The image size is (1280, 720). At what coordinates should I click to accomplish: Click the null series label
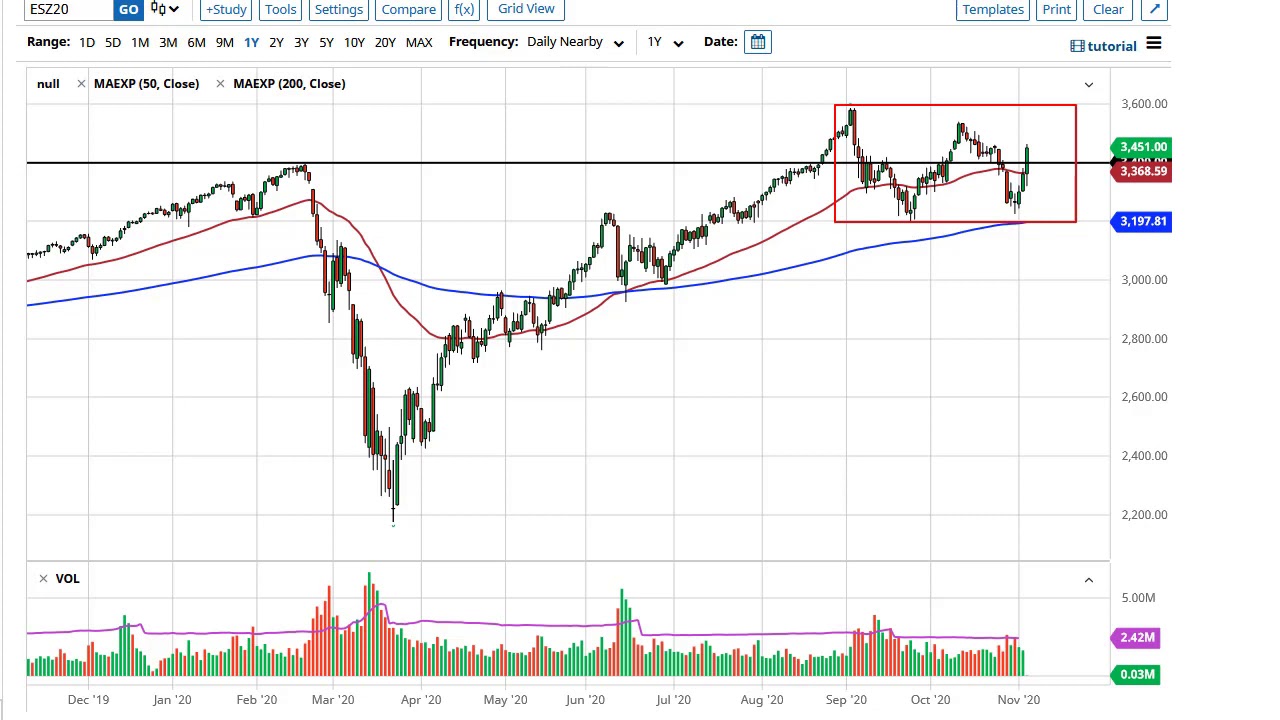[48, 84]
